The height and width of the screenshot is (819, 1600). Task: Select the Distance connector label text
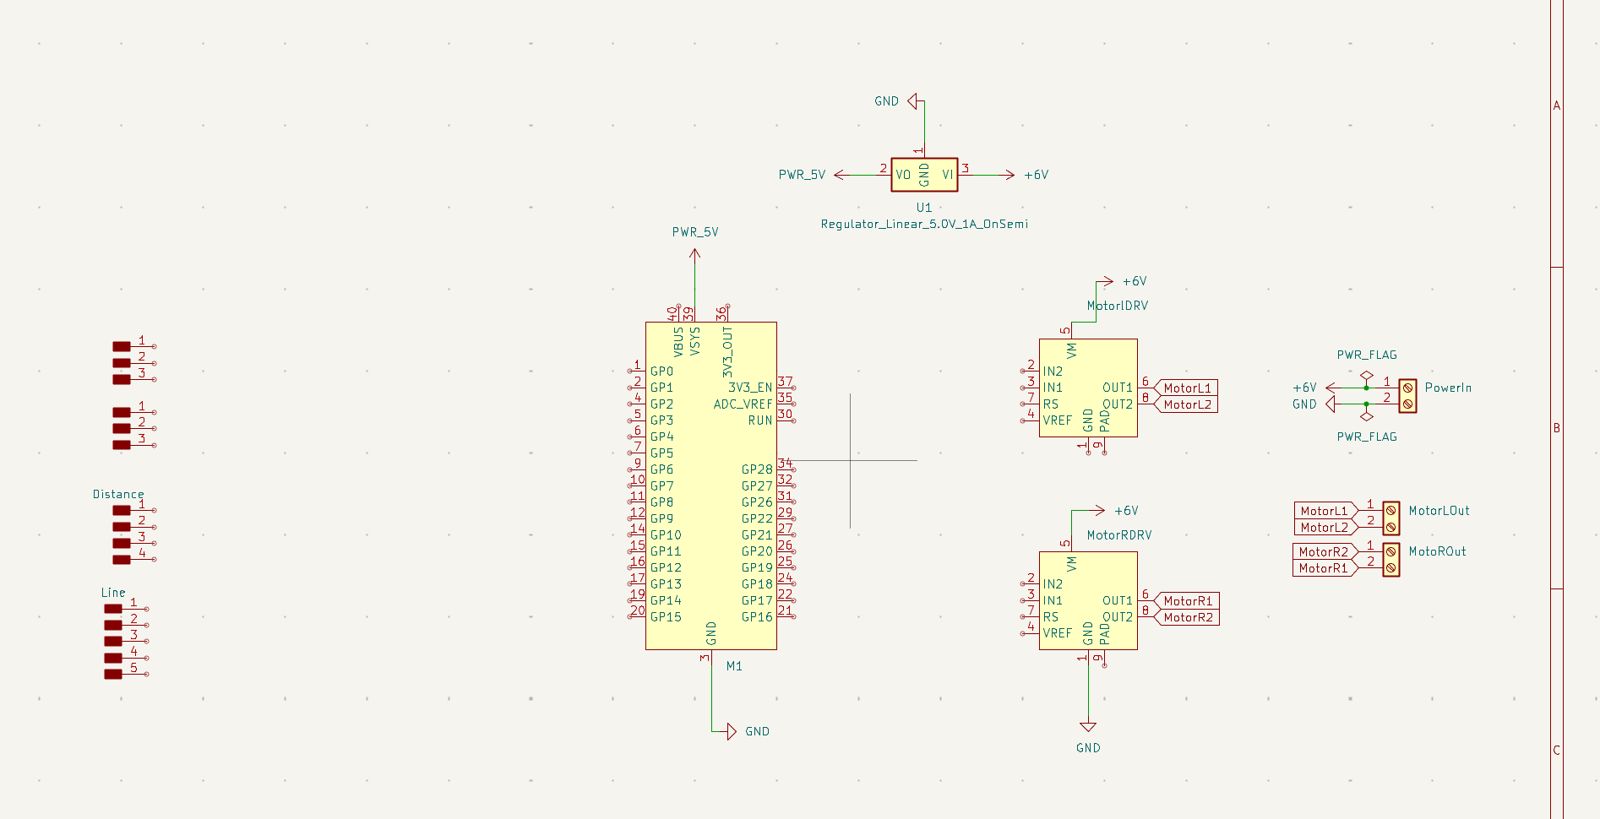(118, 494)
